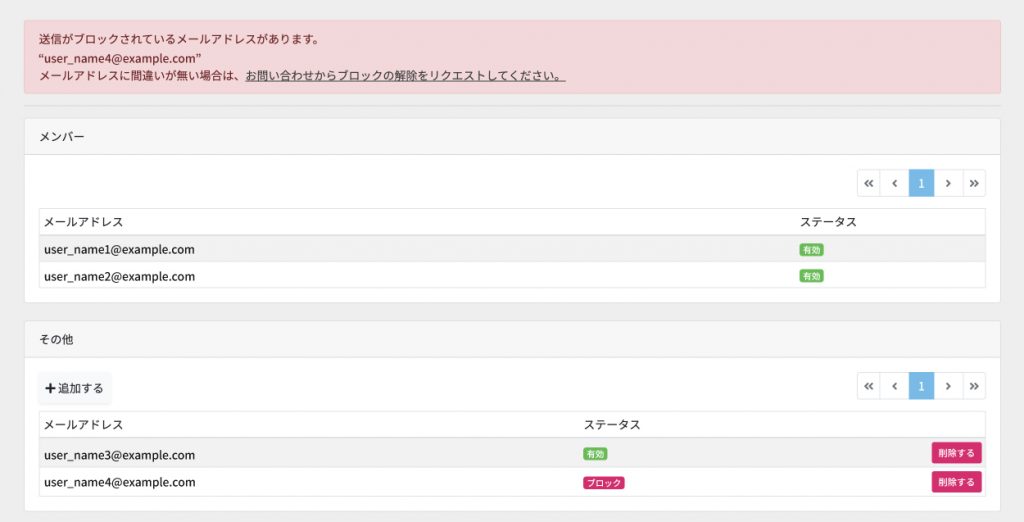
Task: Click the メンバー table ステータス column header
Action: [x=828, y=222]
